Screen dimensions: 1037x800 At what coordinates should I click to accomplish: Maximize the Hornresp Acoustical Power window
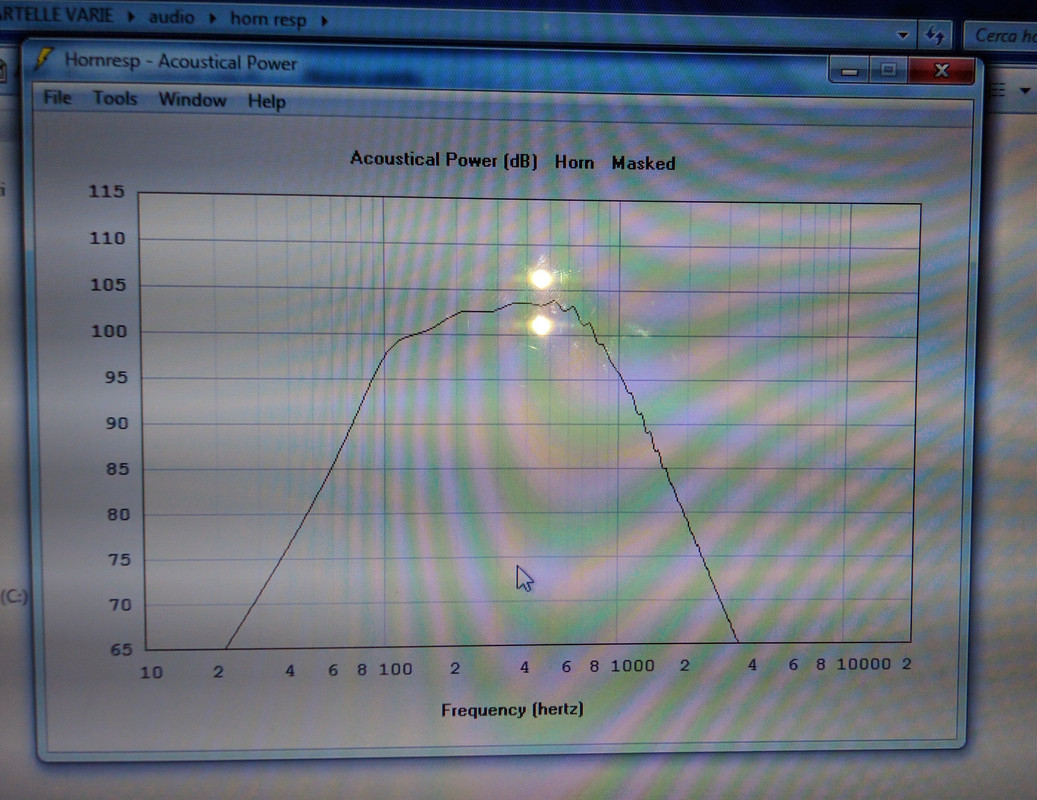click(888, 69)
